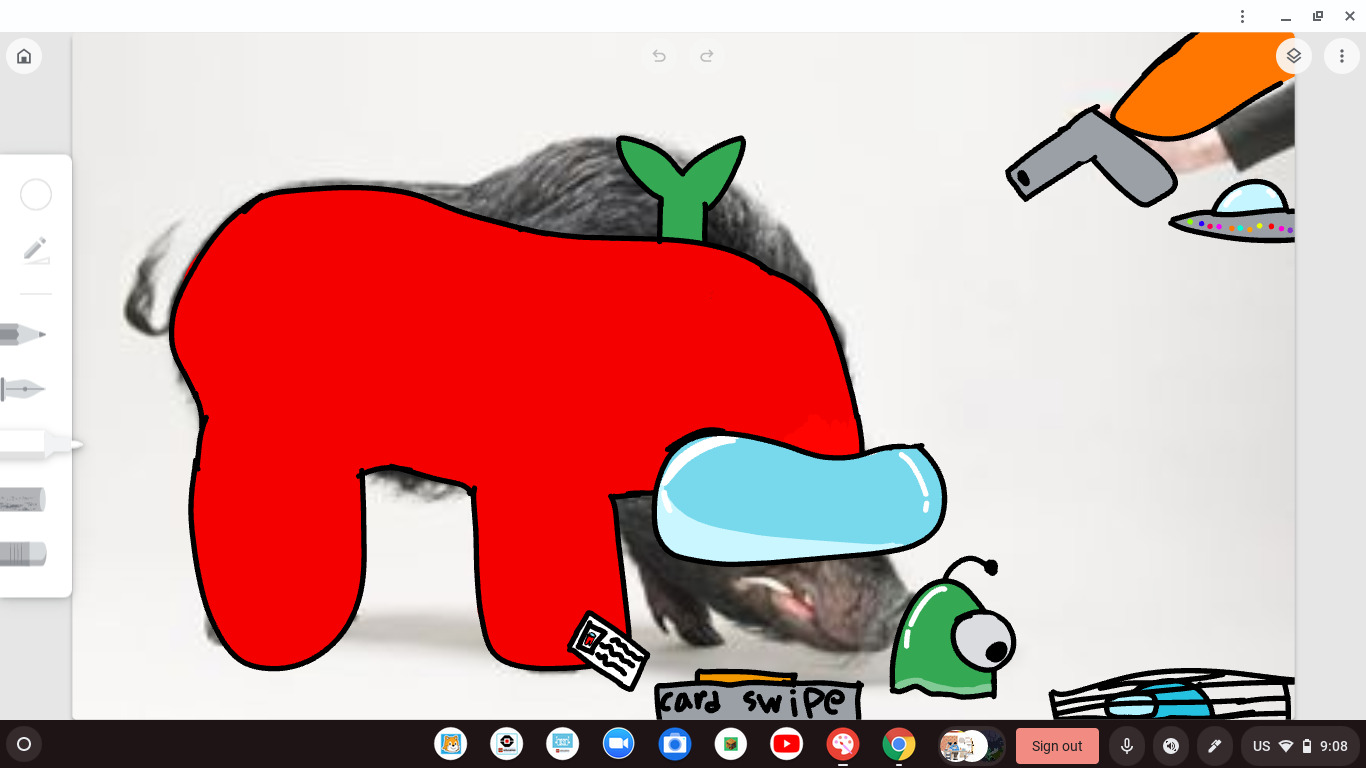Open the window's three-dot menu
1366x768 pixels.
(x=1242, y=16)
